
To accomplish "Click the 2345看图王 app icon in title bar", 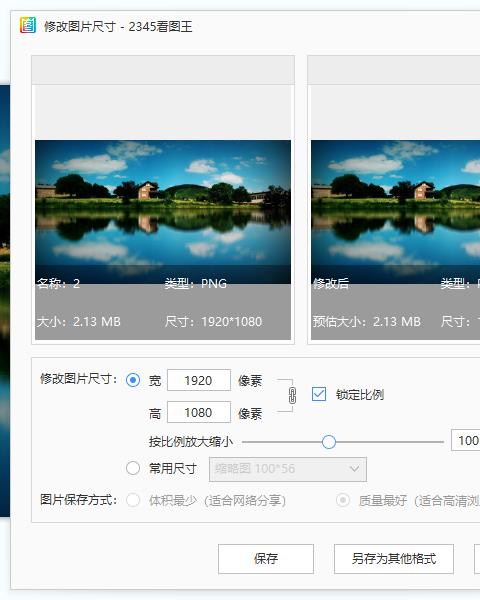I will pos(28,26).
